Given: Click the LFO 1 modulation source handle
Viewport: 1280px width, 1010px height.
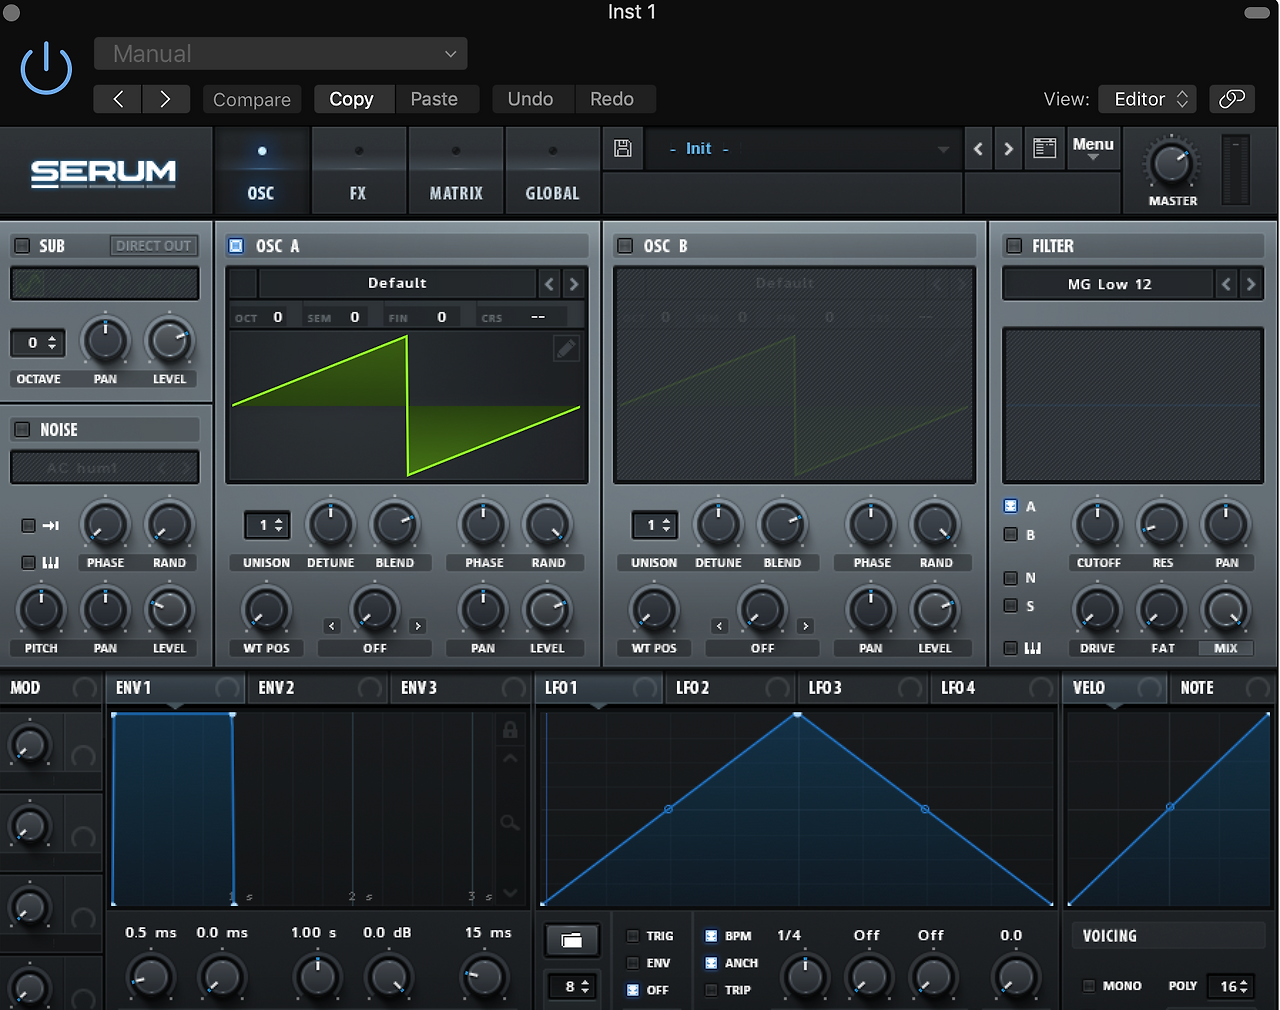Looking at the screenshot, I should click(x=645, y=688).
